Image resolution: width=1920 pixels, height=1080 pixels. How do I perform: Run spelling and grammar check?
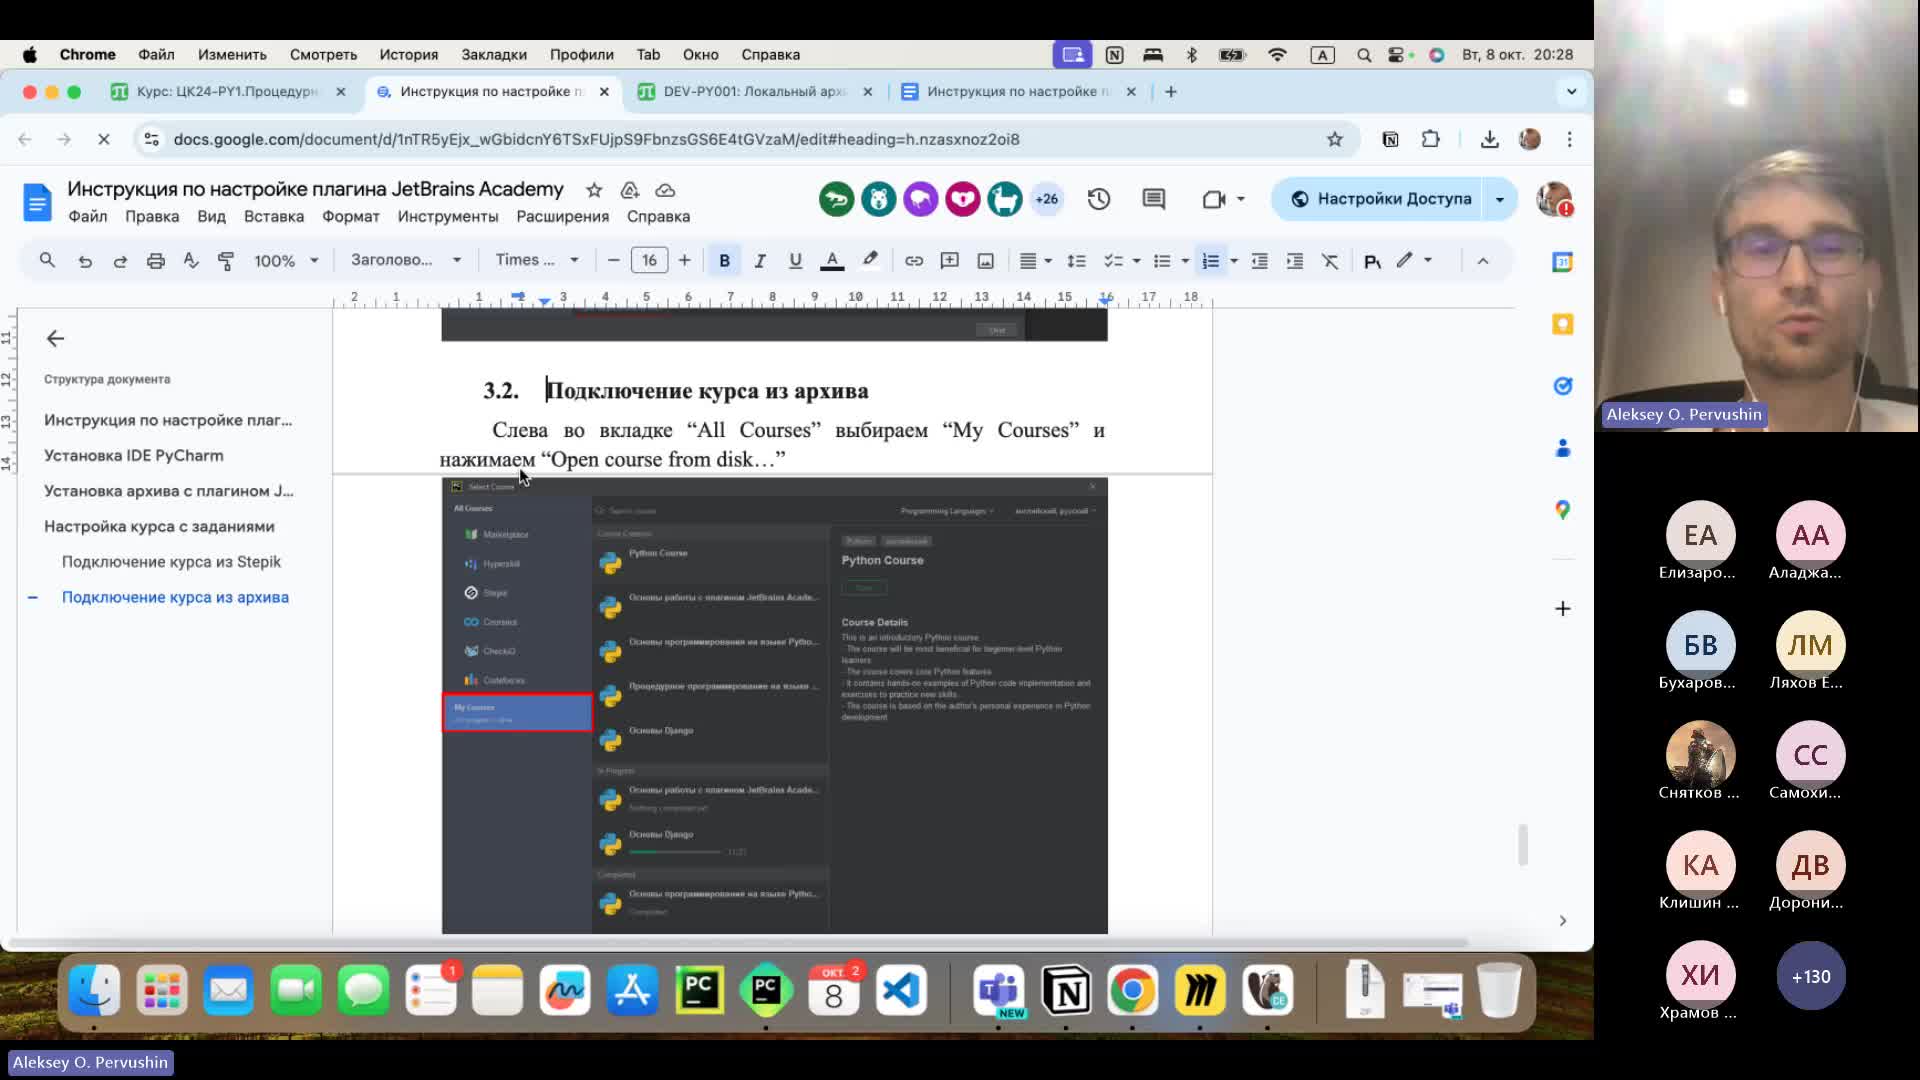[191, 261]
